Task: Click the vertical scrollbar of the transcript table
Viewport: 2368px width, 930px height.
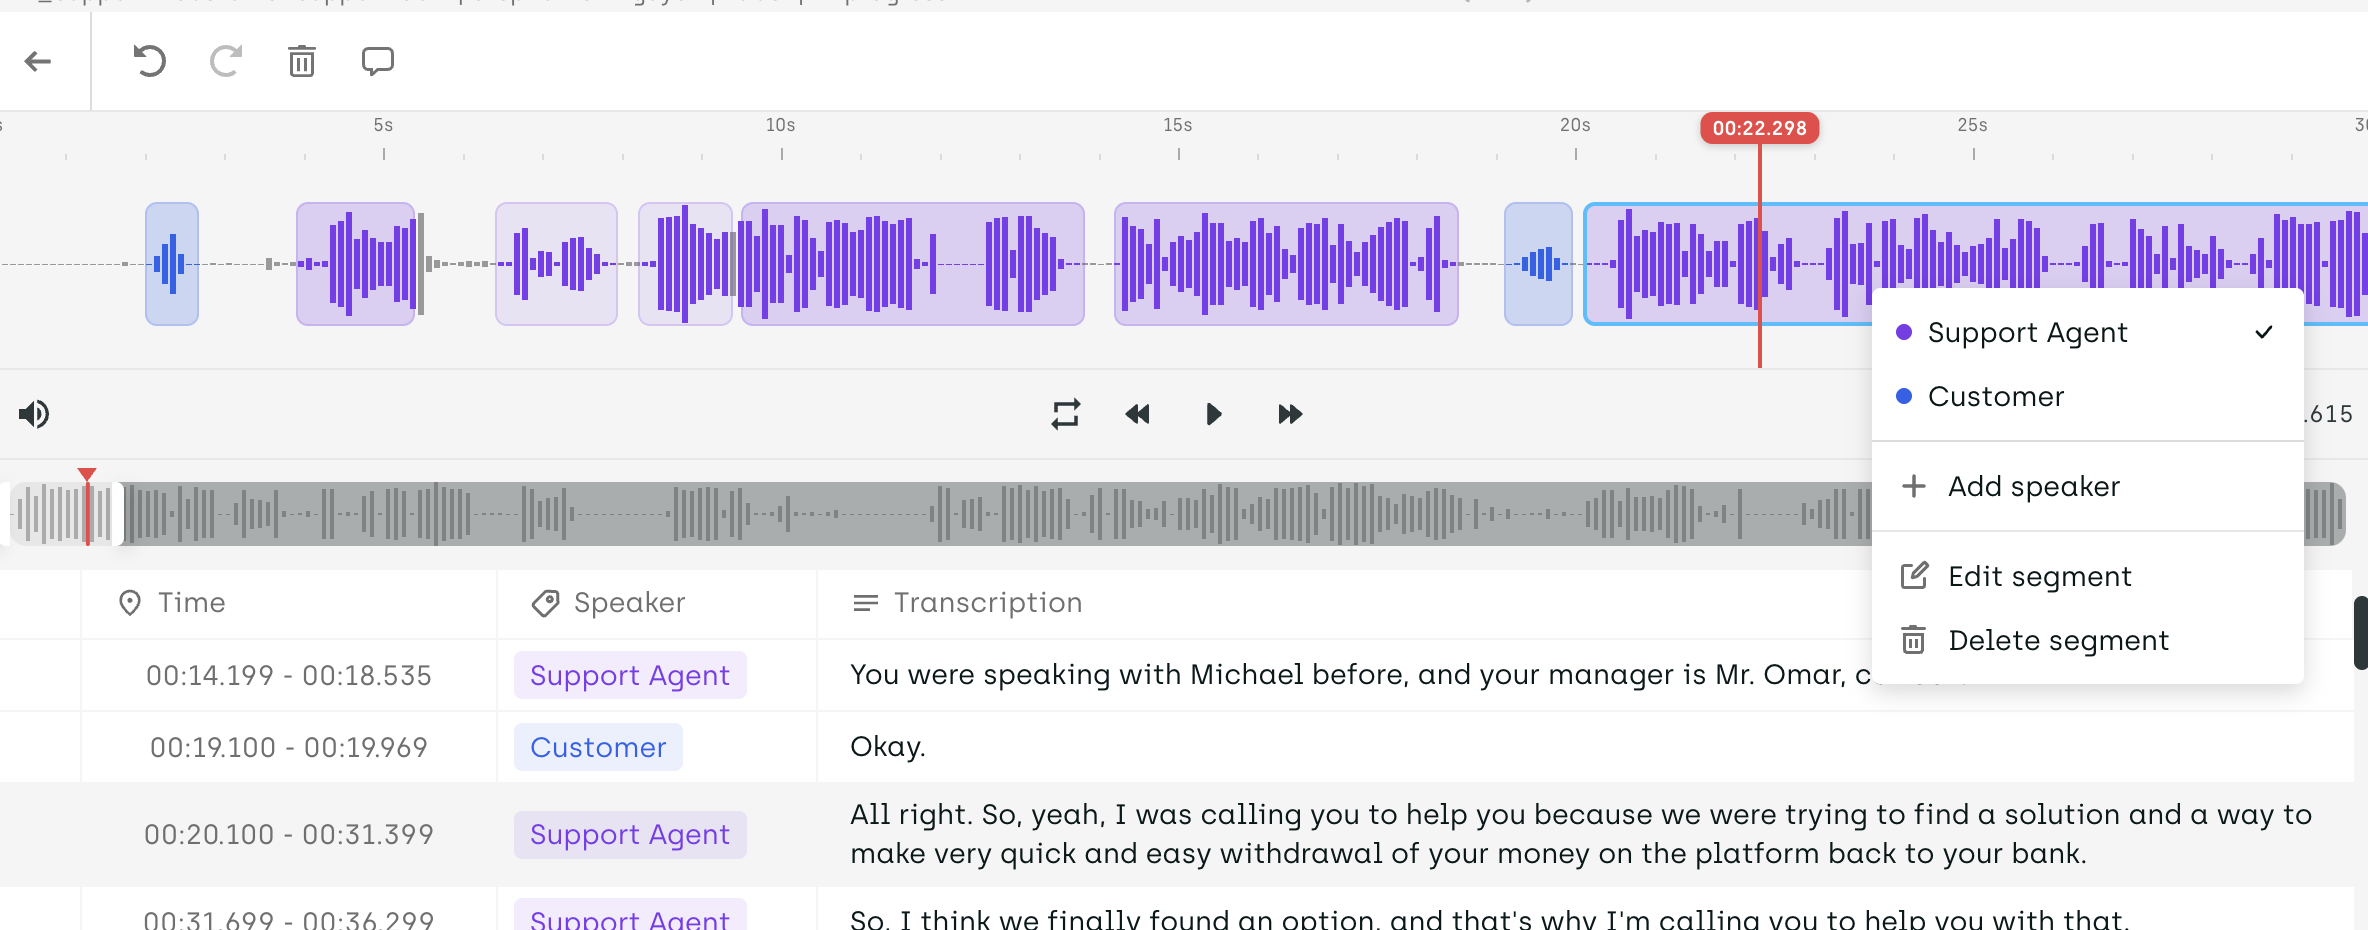Action: (2360, 633)
